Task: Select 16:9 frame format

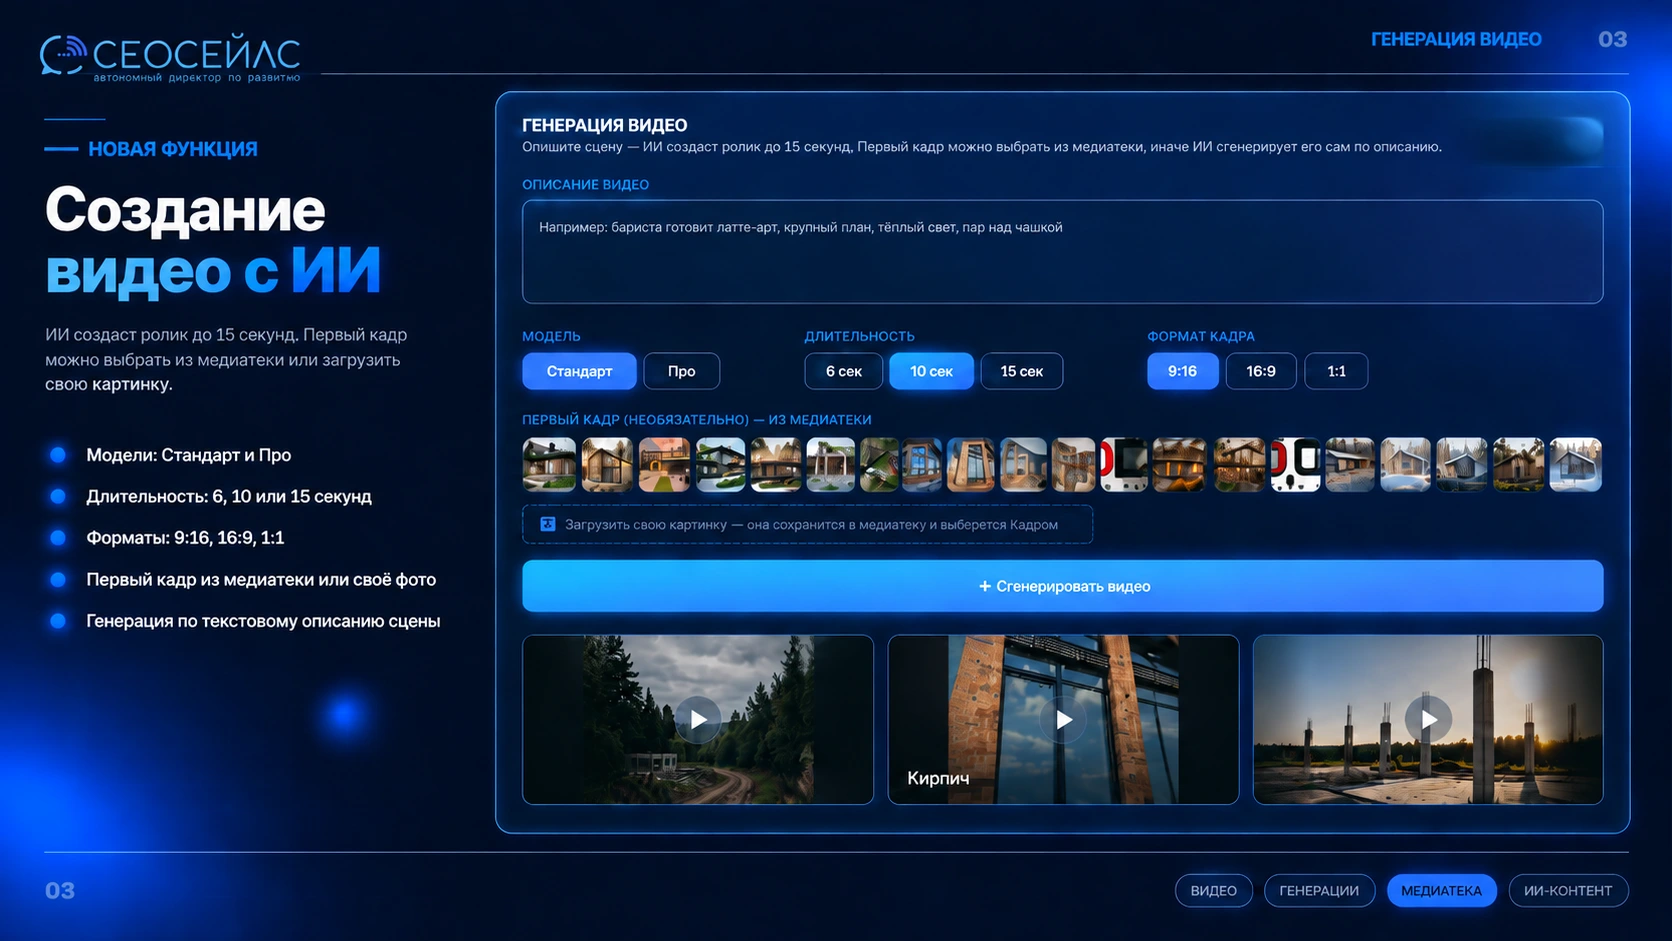Action: 1260,371
